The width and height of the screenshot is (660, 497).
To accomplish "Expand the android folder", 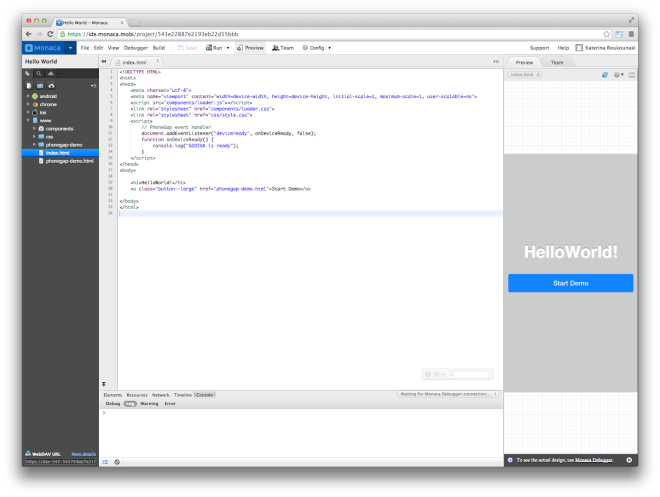I will click(x=28, y=96).
